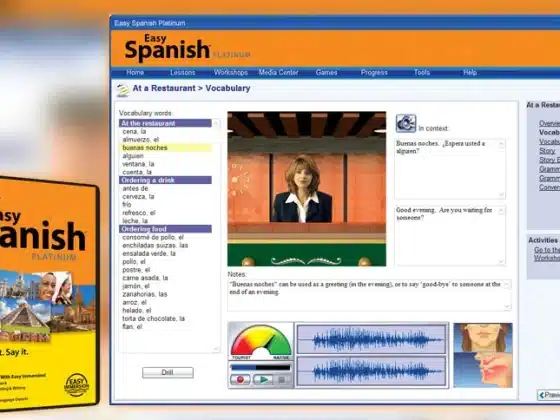Open the Go to the Workshop link

pos(547,254)
